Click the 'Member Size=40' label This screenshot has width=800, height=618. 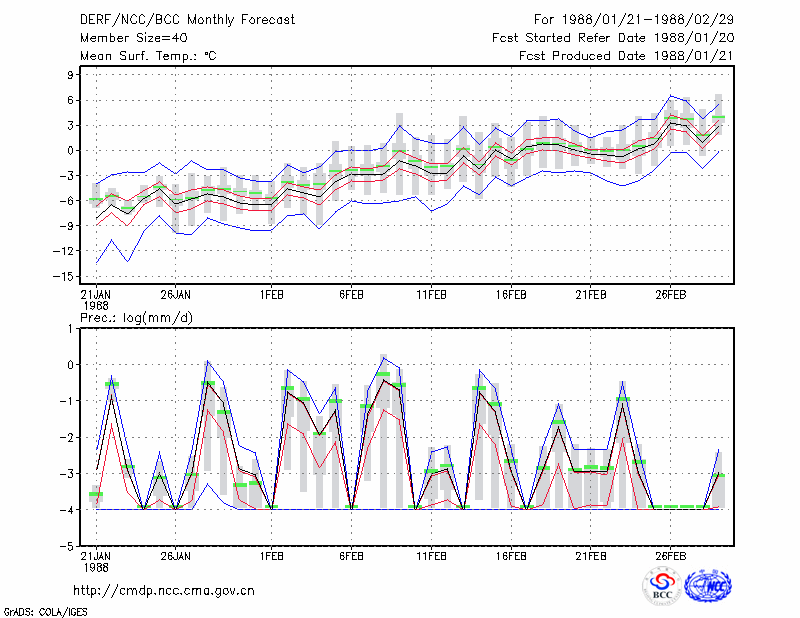134,38
